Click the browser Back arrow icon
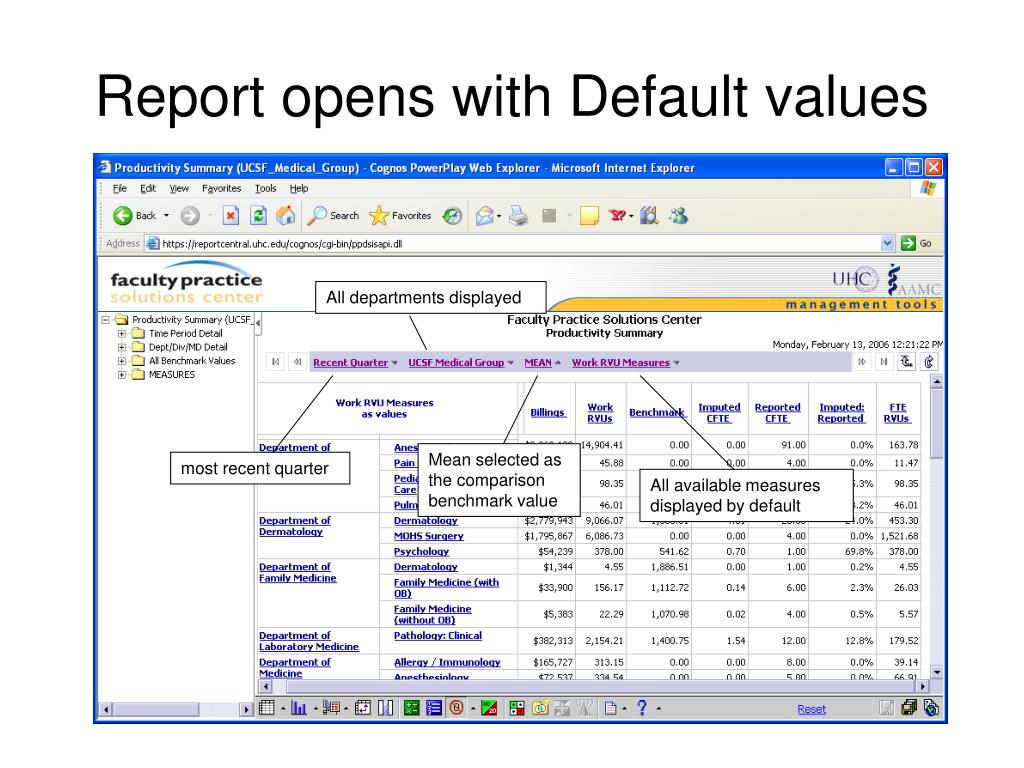1024x768 pixels. pos(122,216)
